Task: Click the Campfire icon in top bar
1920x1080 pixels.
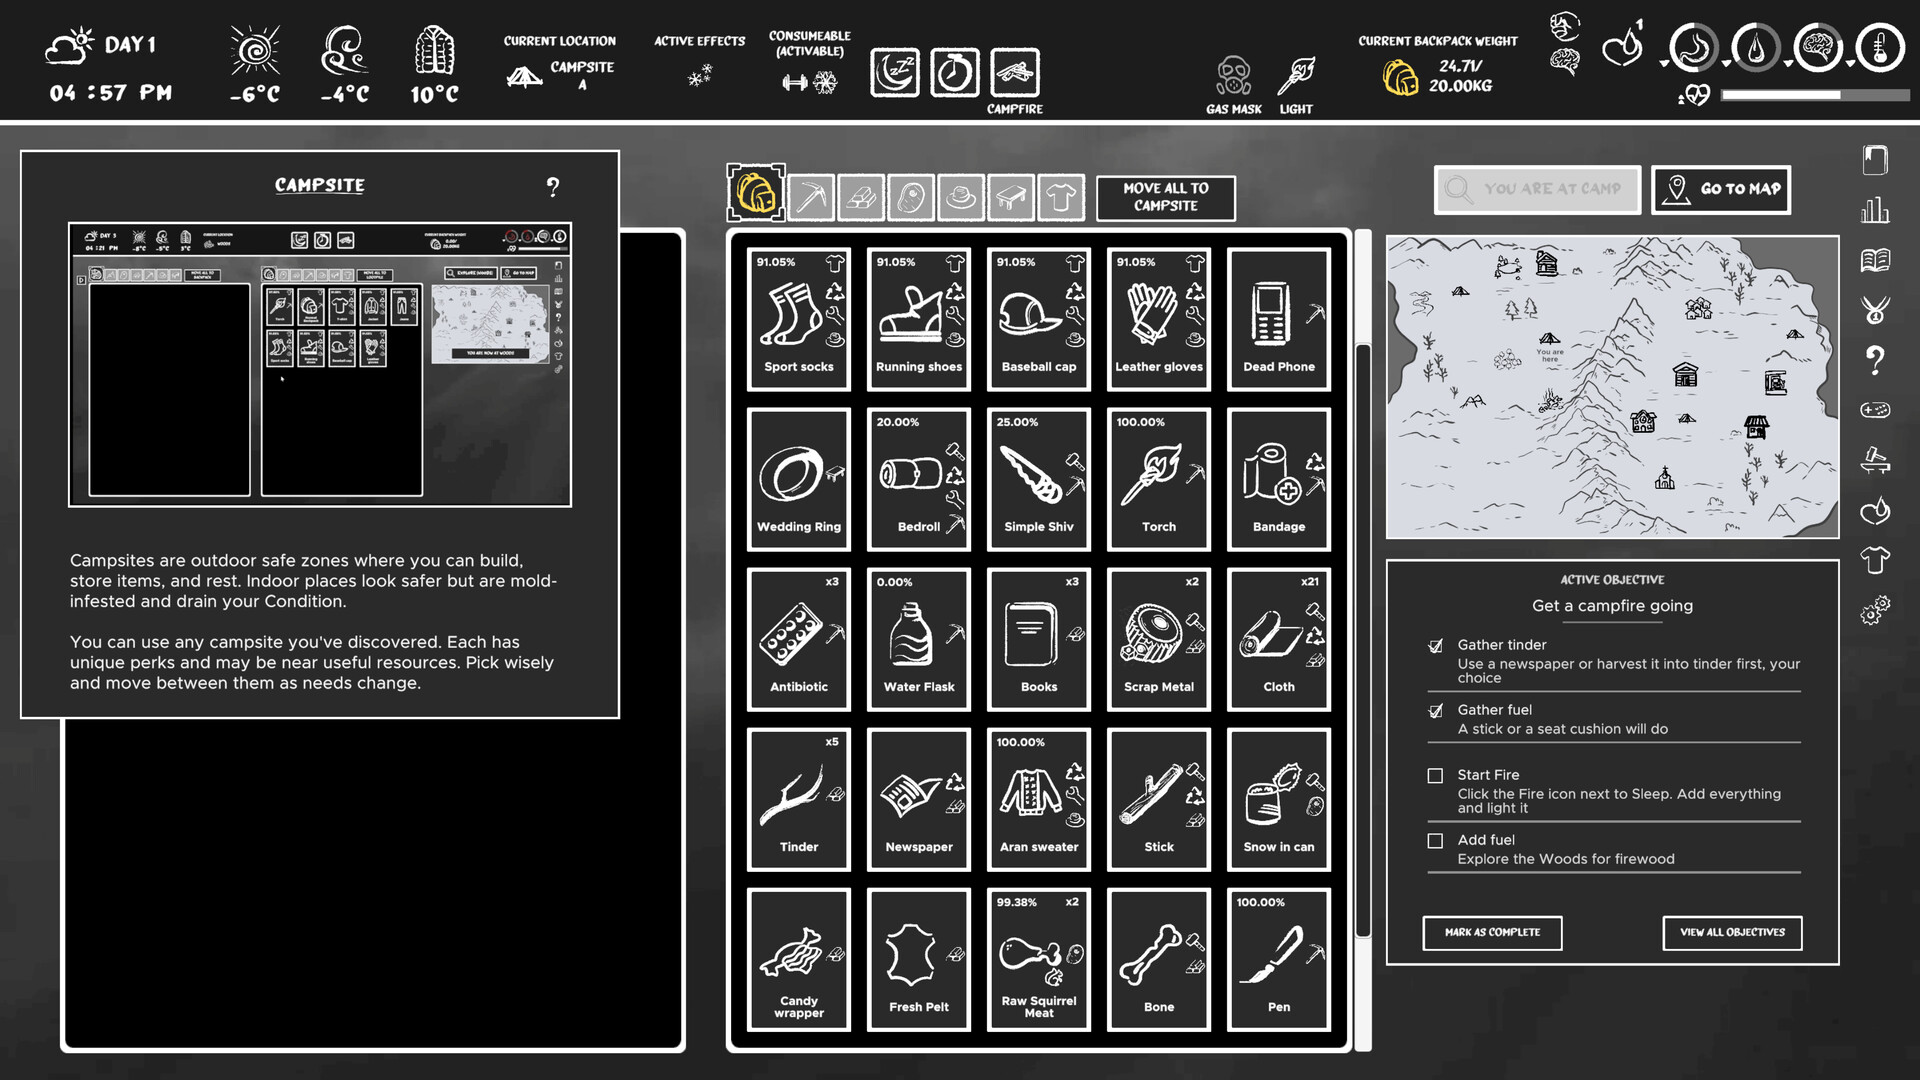Action: pyautogui.click(x=1014, y=72)
